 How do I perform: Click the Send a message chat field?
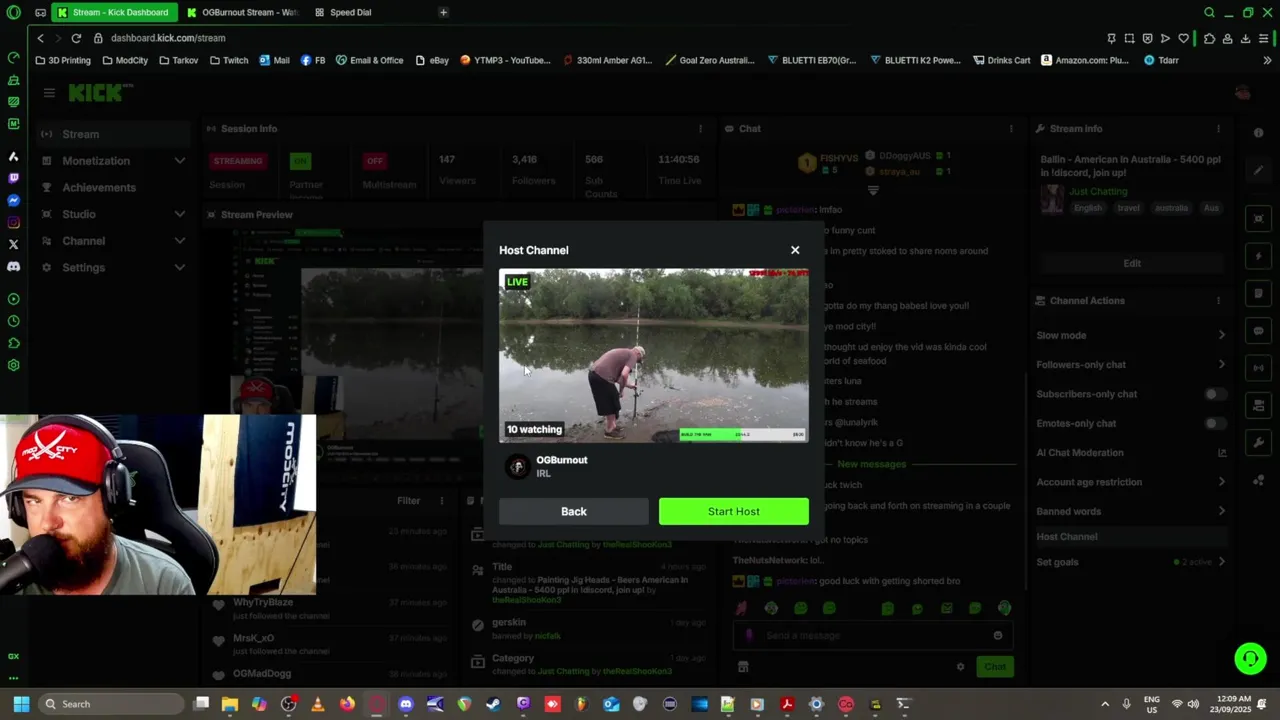coord(872,635)
